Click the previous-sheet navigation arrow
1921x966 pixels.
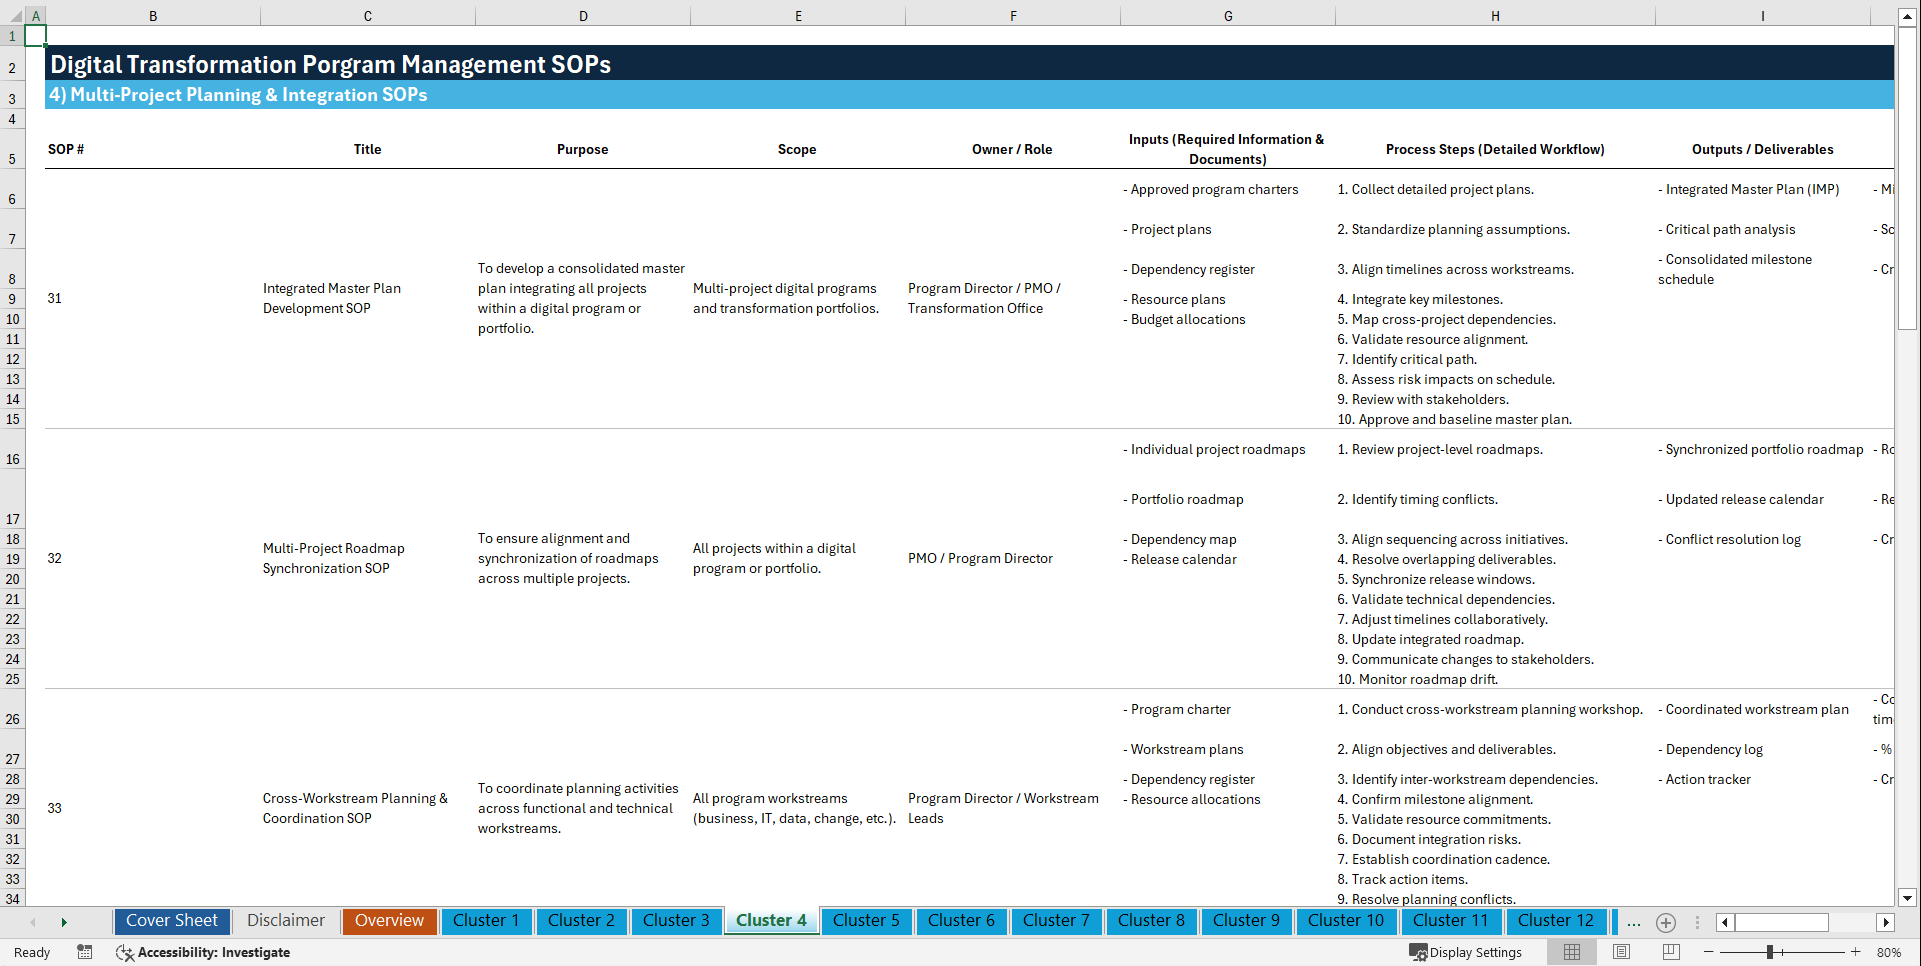(33, 922)
